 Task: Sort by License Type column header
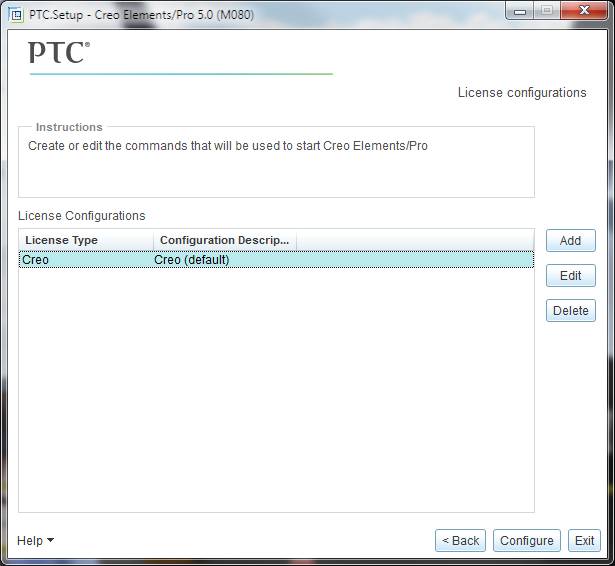coord(86,240)
